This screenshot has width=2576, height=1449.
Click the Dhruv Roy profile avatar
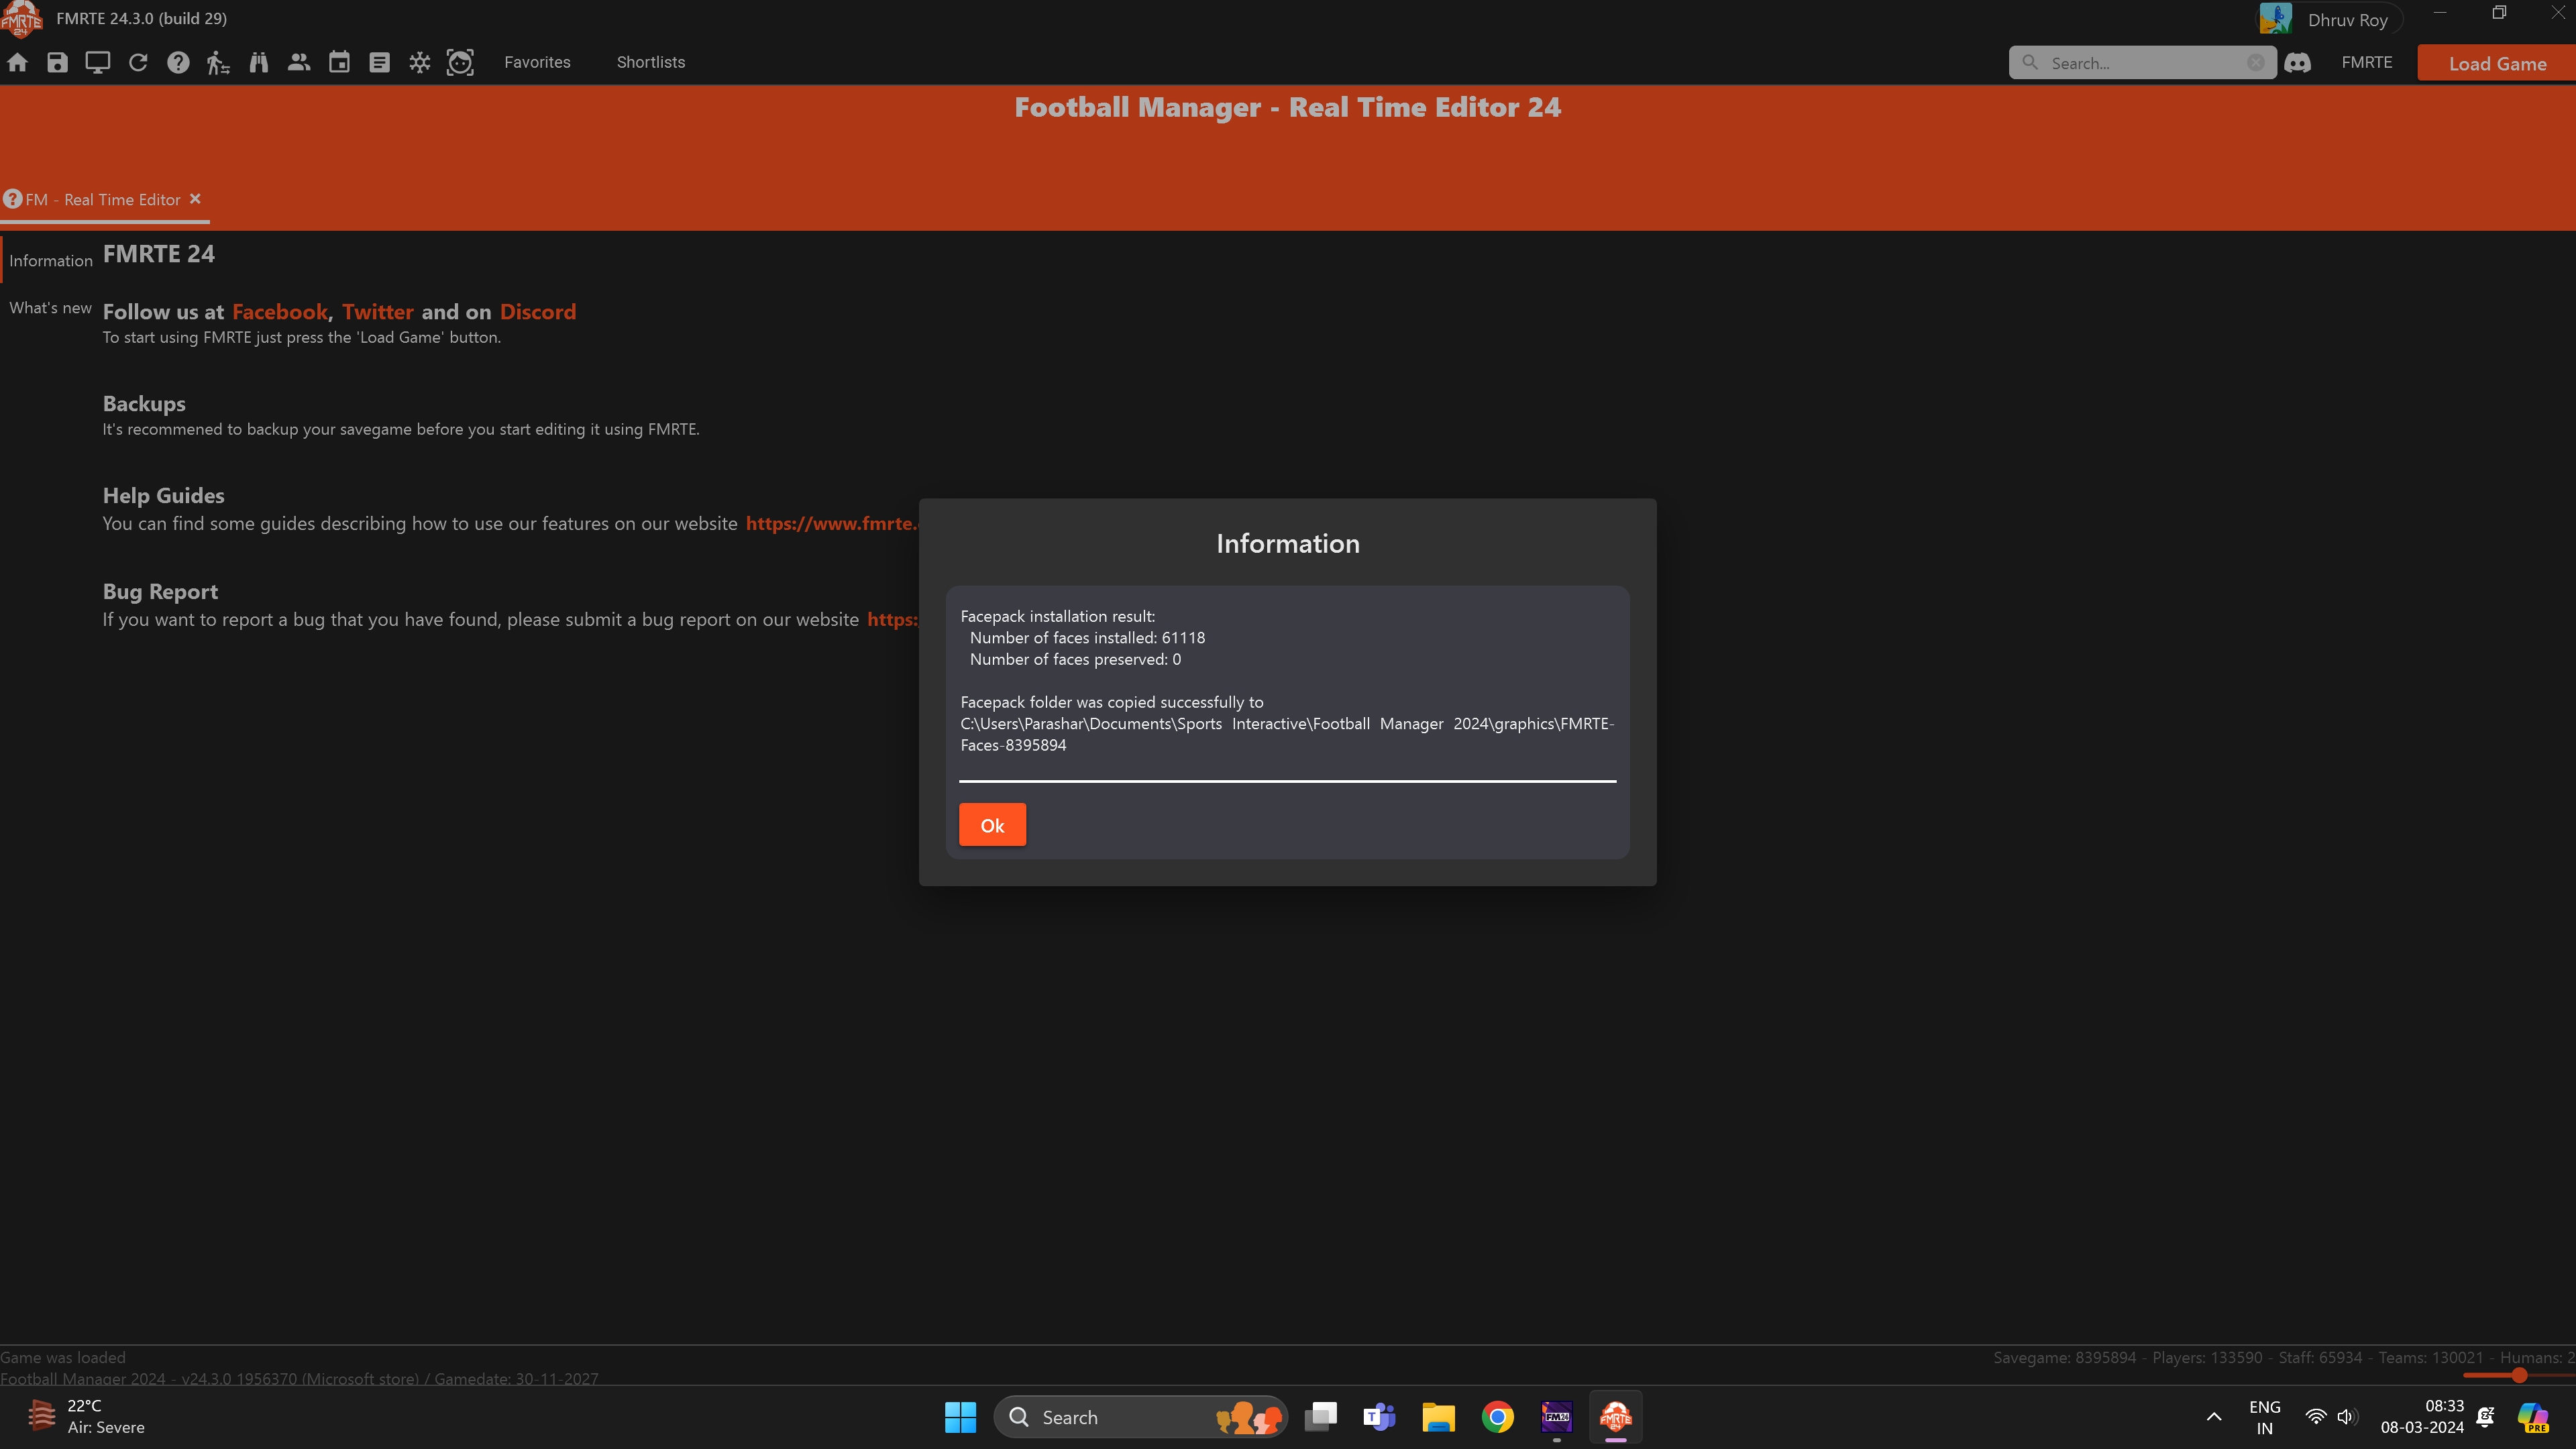click(2275, 19)
